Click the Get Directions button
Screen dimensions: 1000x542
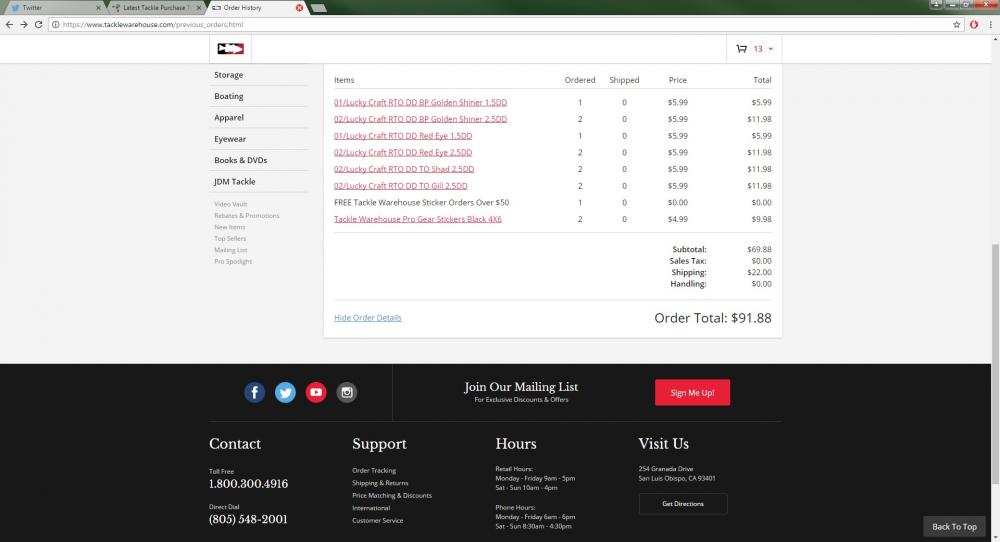pyautogui.click(x=683, y=504)
